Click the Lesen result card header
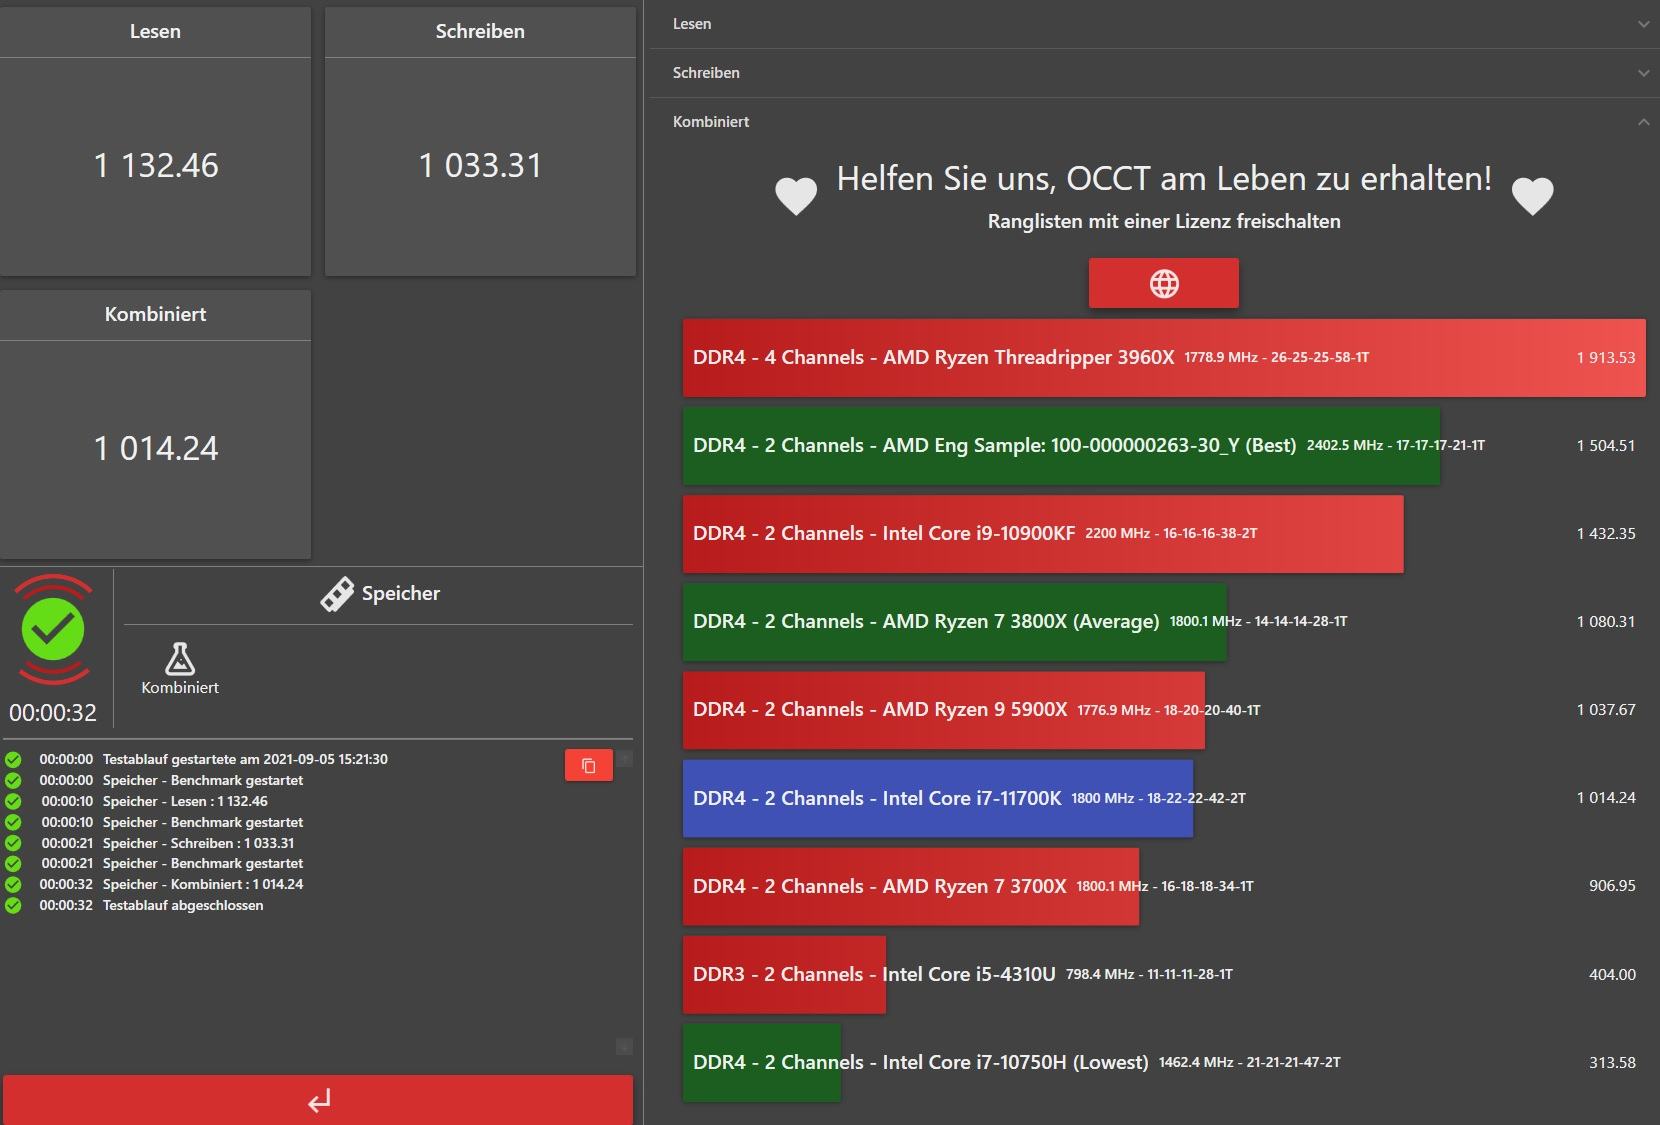Screen dimensions: 1660x1125 155,32
